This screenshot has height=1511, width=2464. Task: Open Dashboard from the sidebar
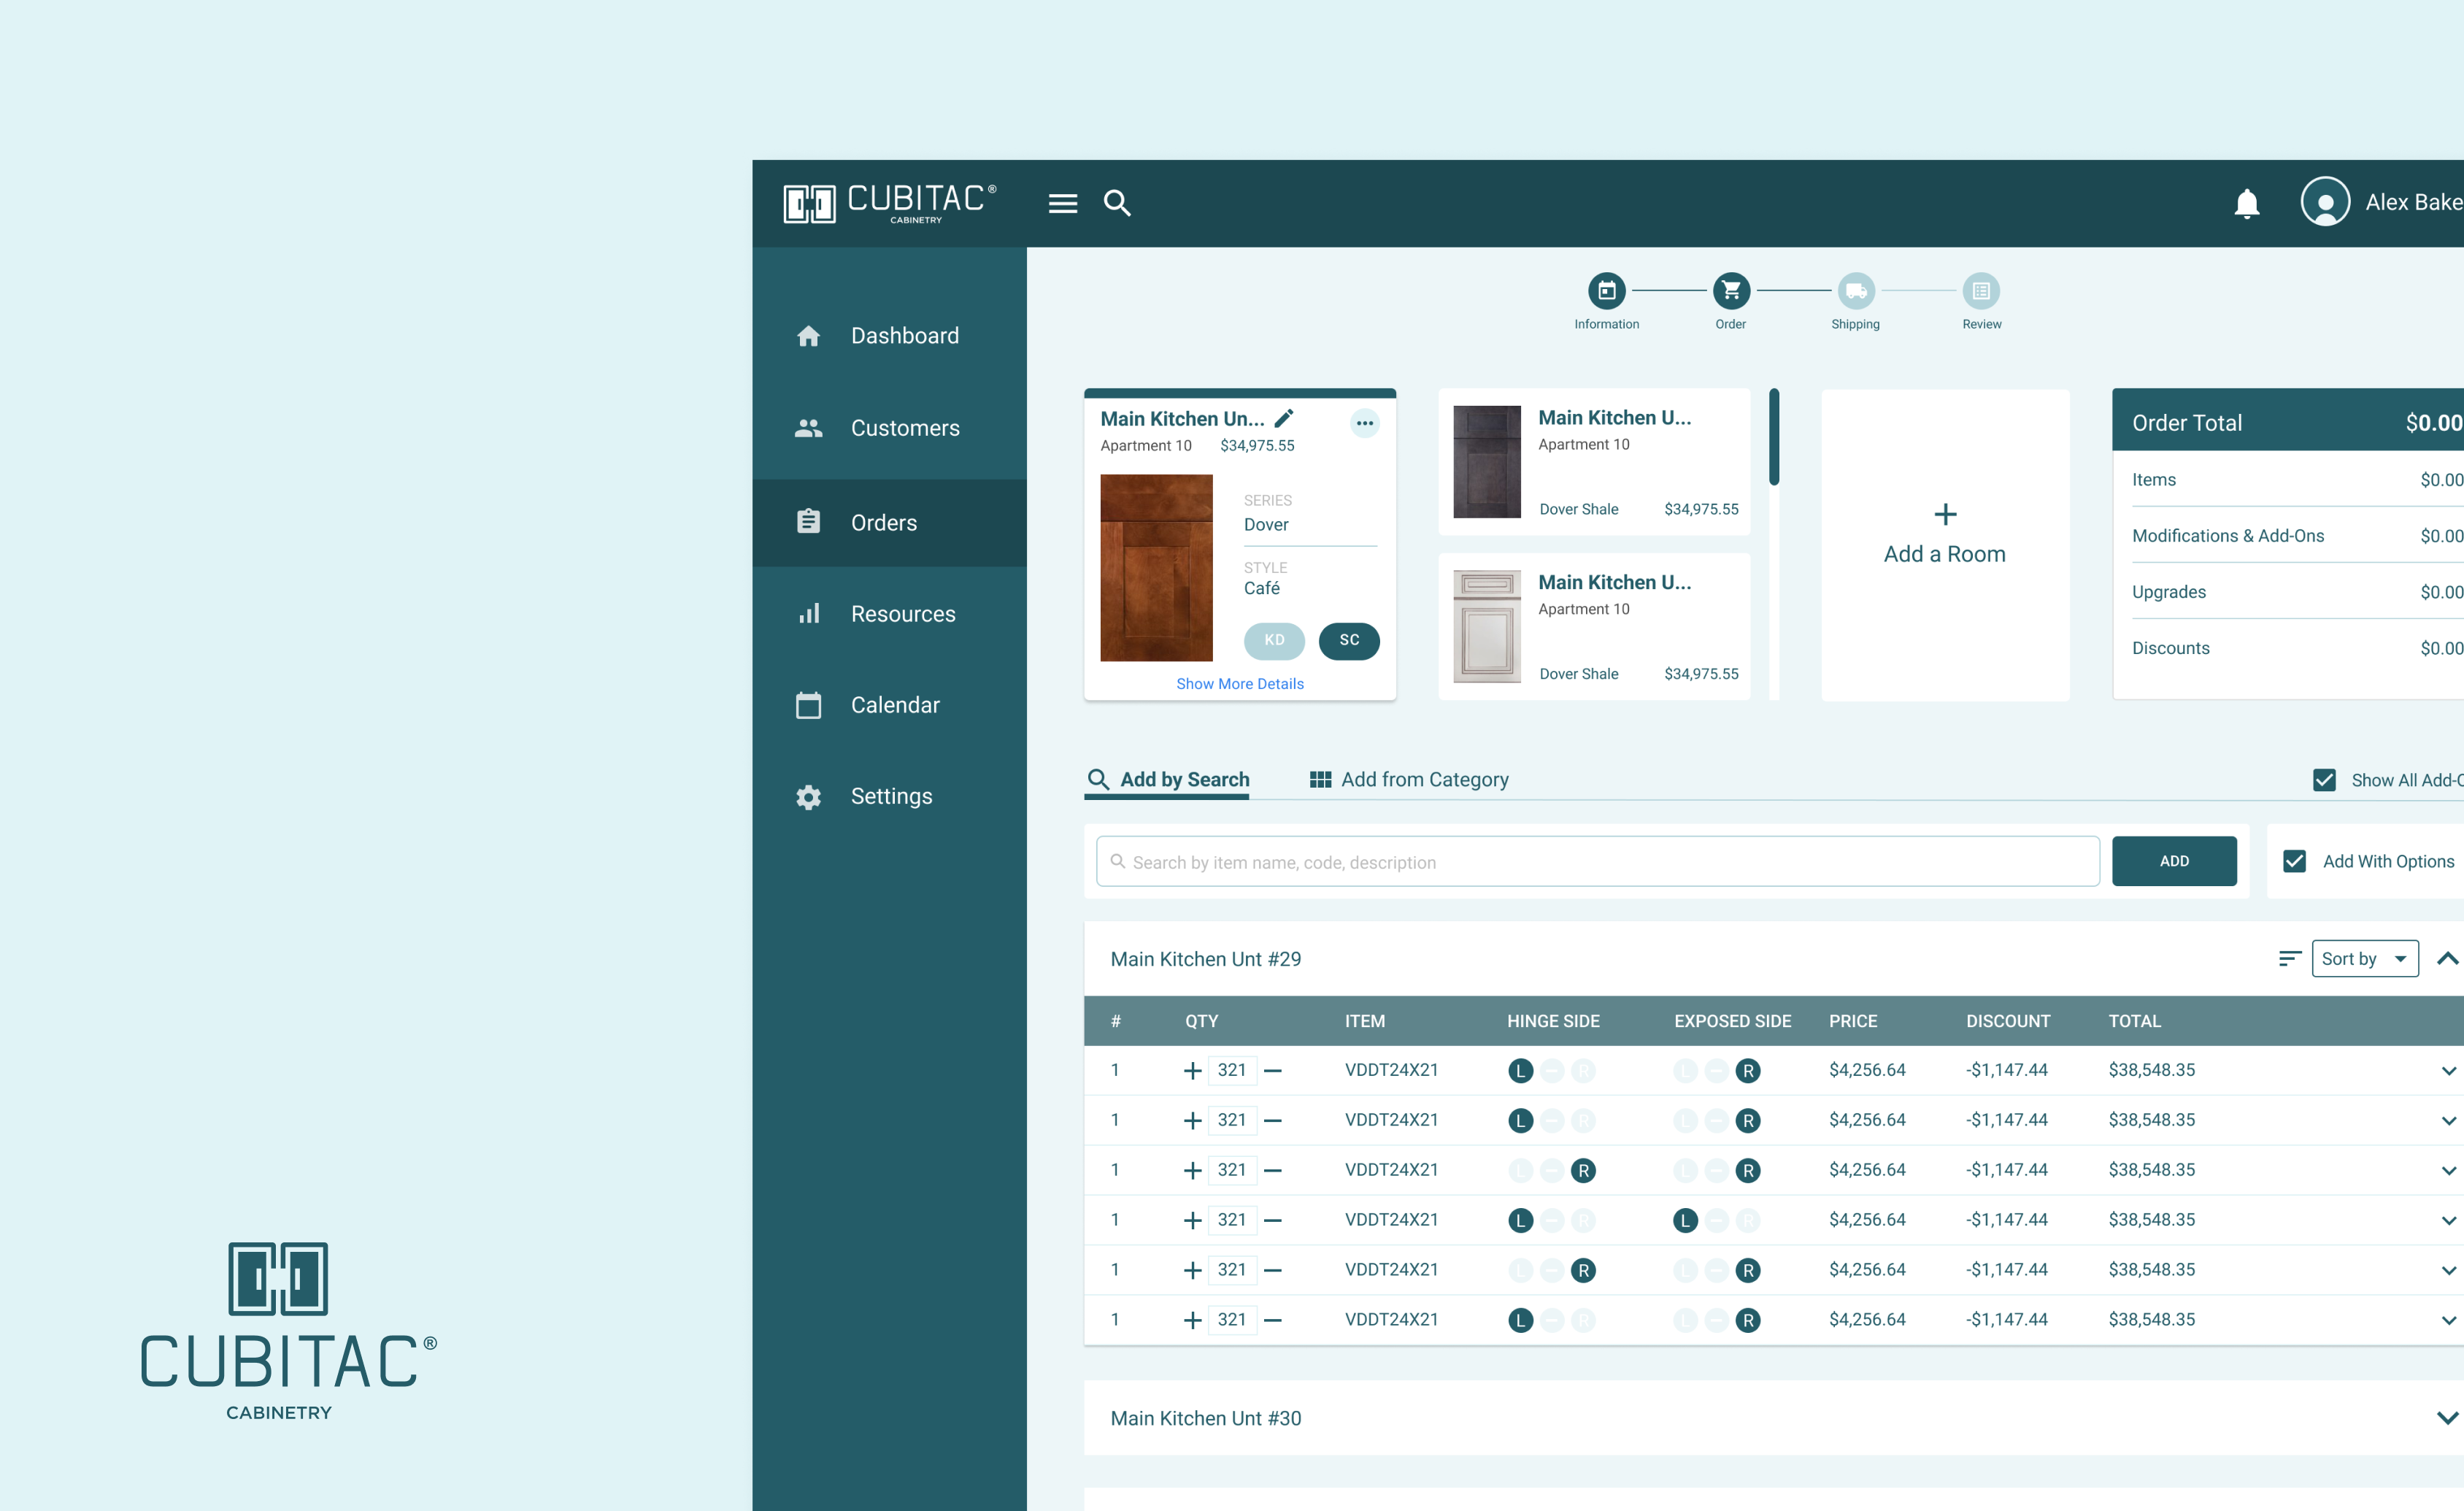click(x=889, y=336)
